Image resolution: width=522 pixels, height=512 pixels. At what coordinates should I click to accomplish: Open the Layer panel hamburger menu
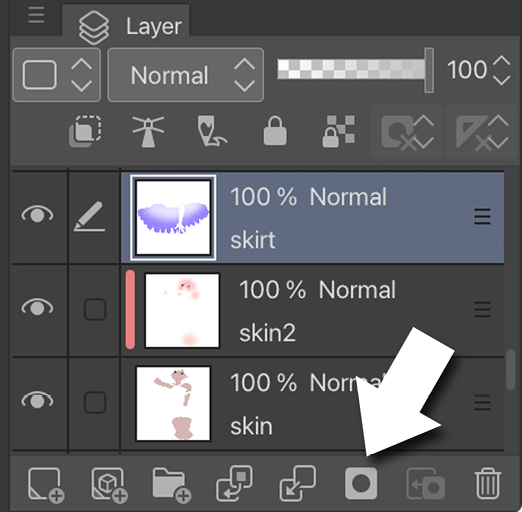36,15
